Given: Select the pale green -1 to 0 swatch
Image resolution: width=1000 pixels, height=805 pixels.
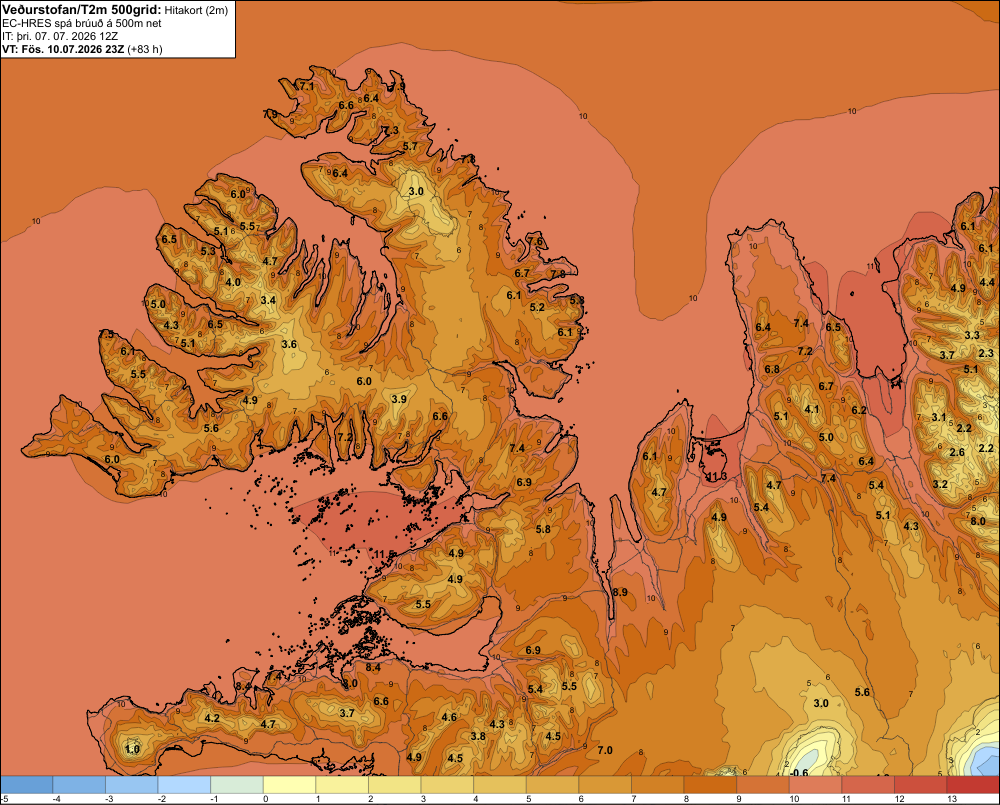Looking at the screenshot, I should (x=237, y=784).
